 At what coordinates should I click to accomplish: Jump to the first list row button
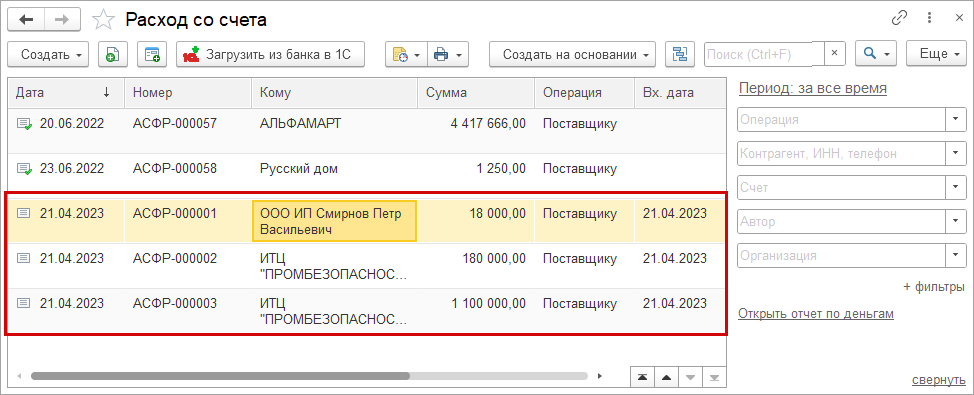tap(642, 376)
